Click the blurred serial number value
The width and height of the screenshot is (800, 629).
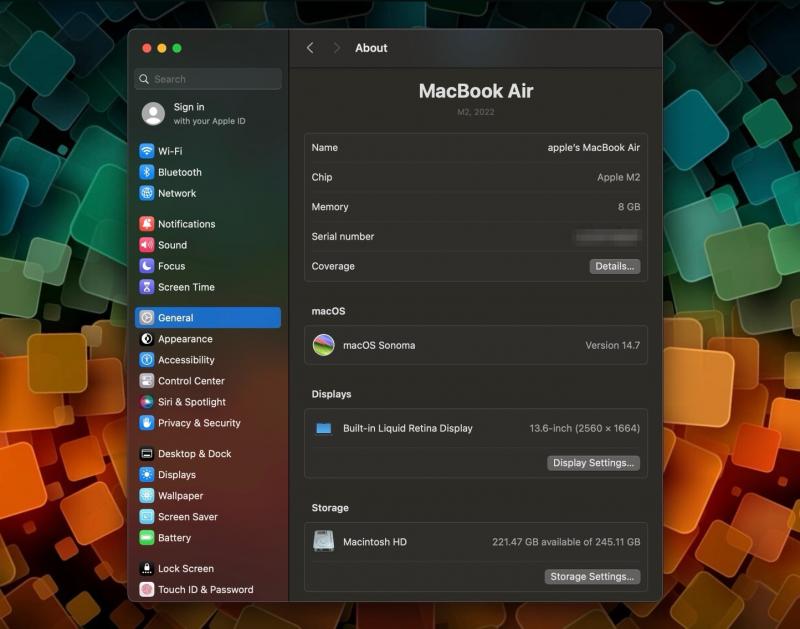607,236
